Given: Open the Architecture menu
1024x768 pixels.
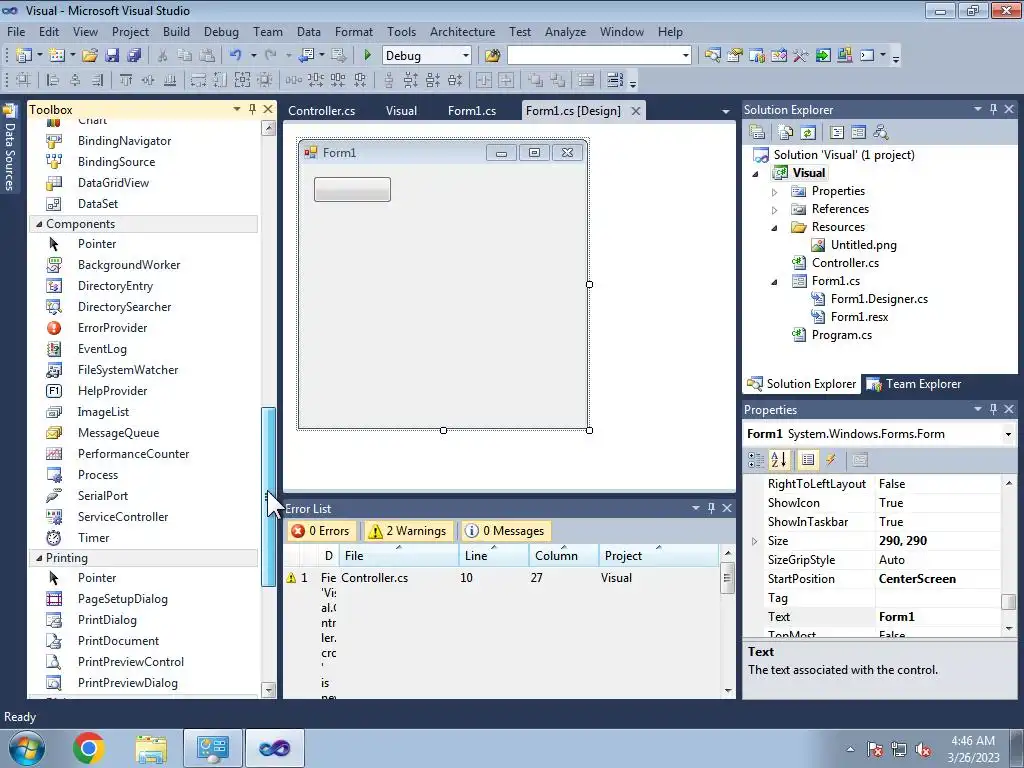Looking at the screenshot, I should click(462, 31).
